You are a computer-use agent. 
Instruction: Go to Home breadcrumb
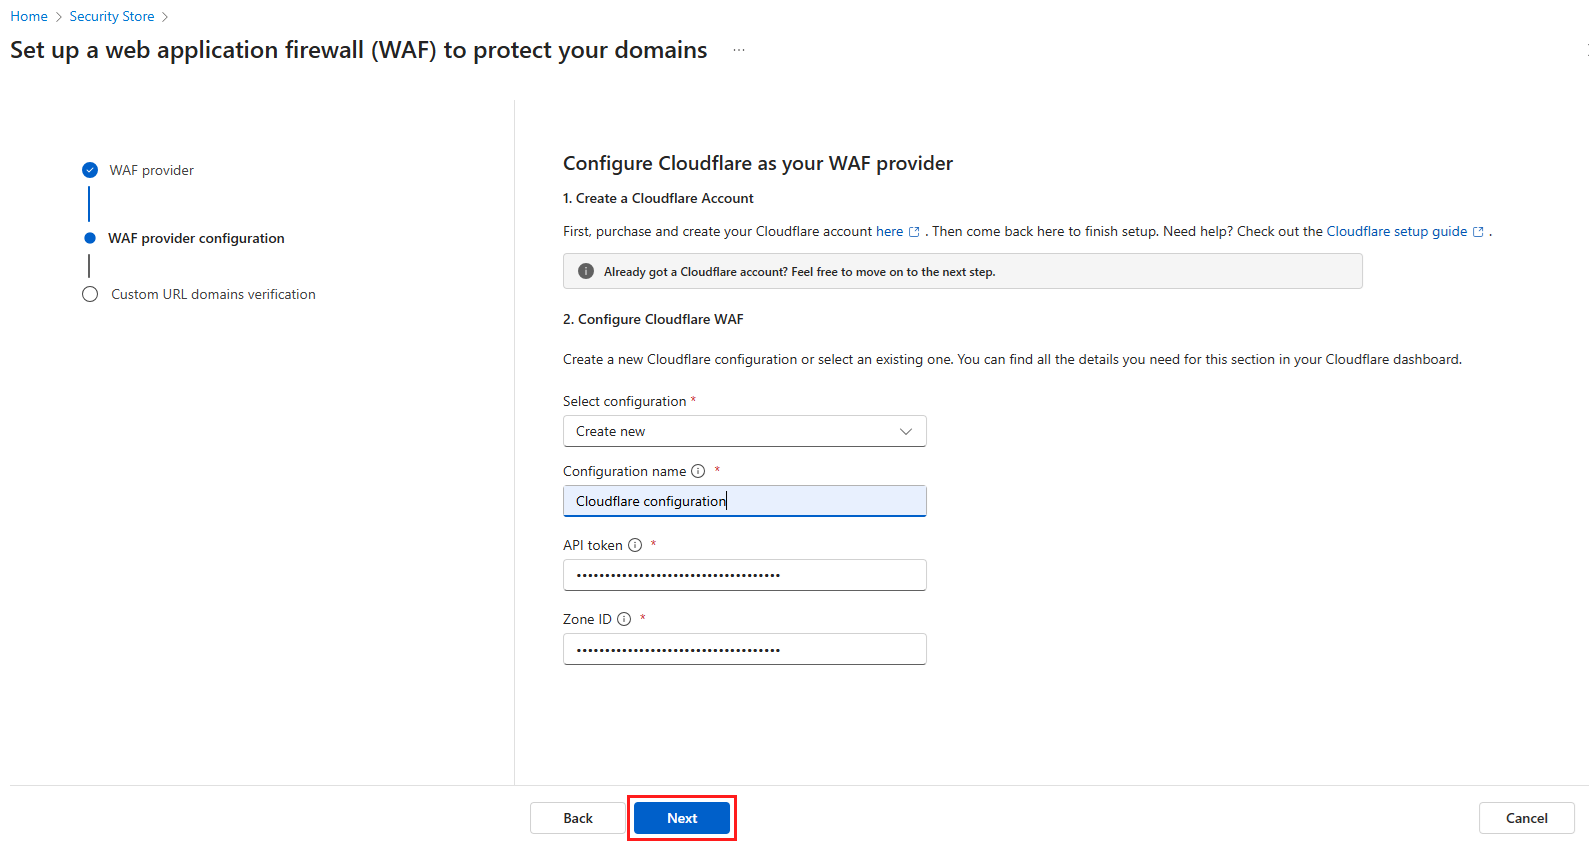pyautogui.click(x=29, y=16)
